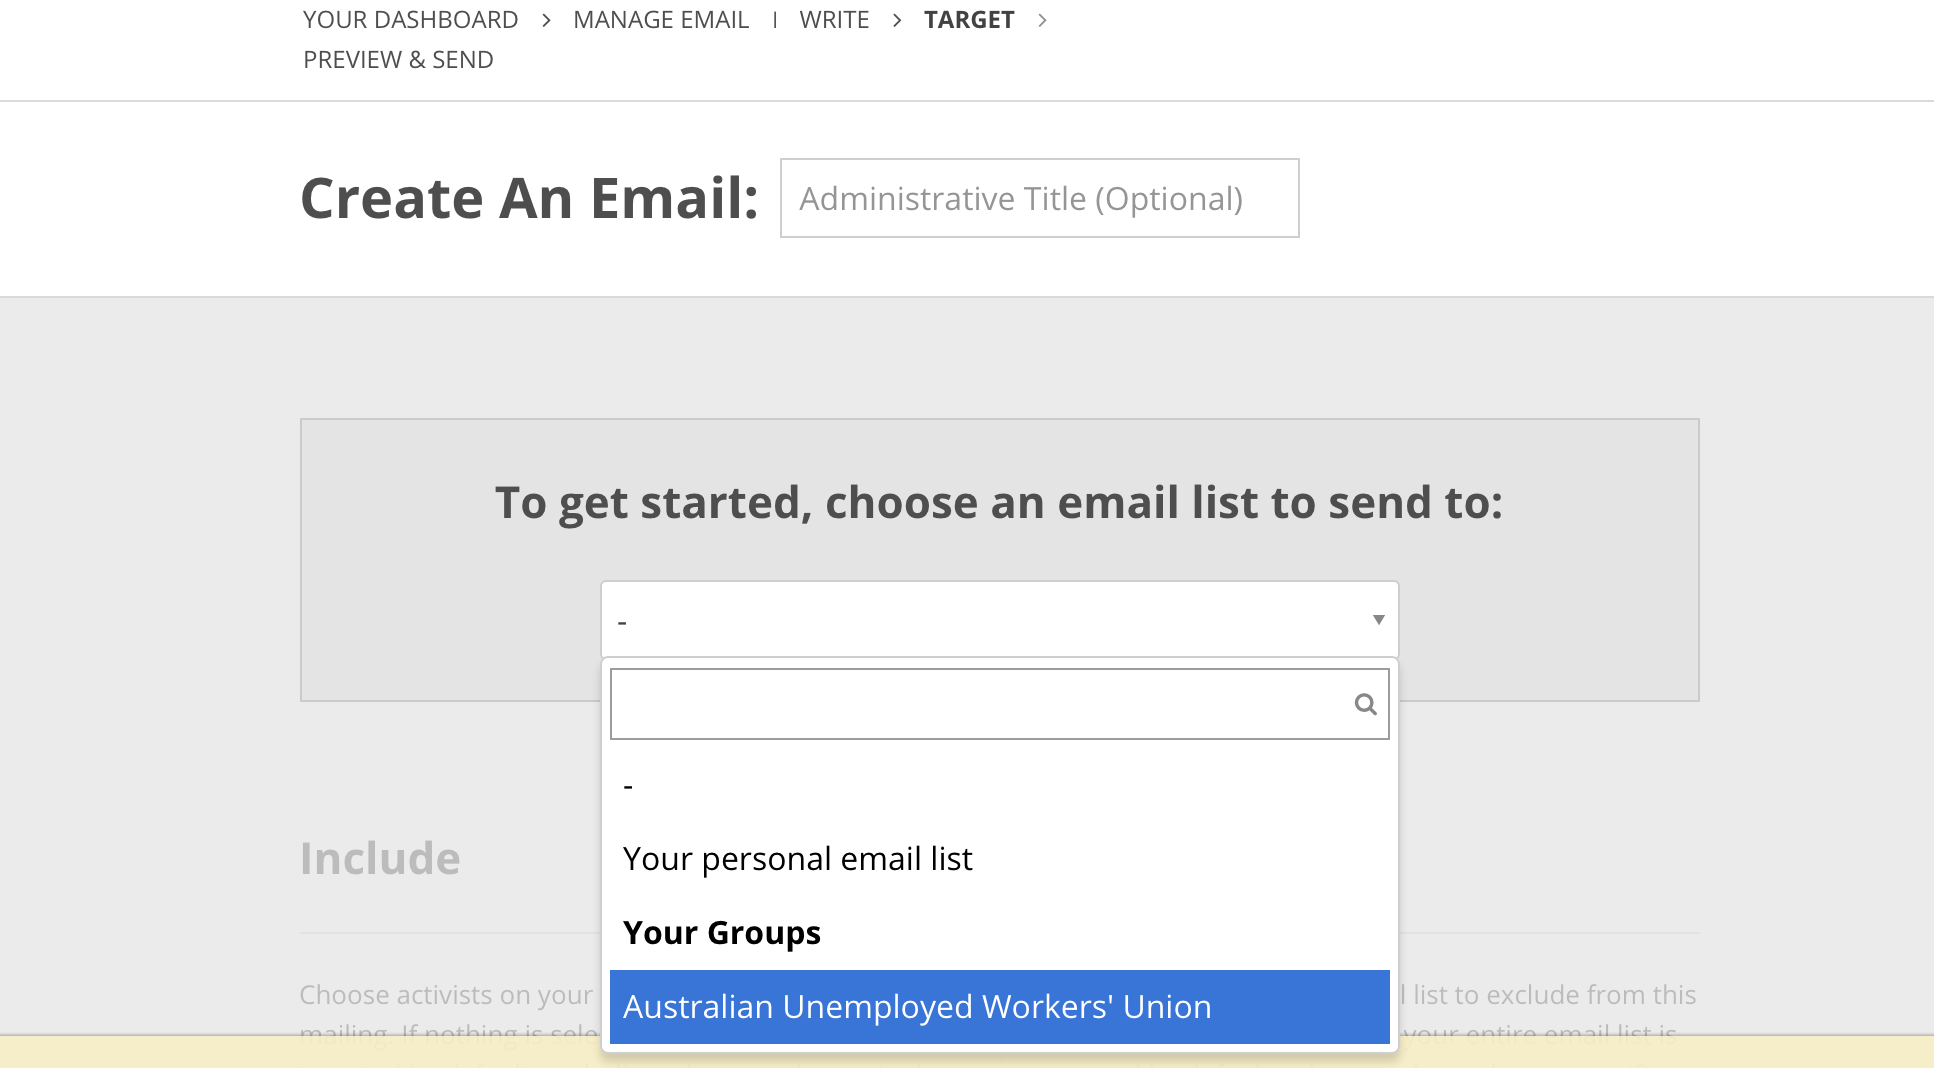Go to YOUR DASHBOARD breadcrumb

[410, 20]
